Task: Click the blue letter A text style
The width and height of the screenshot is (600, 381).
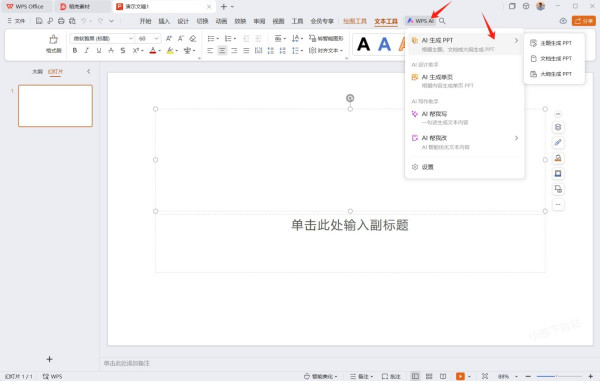Action: [x=385, y=44]
